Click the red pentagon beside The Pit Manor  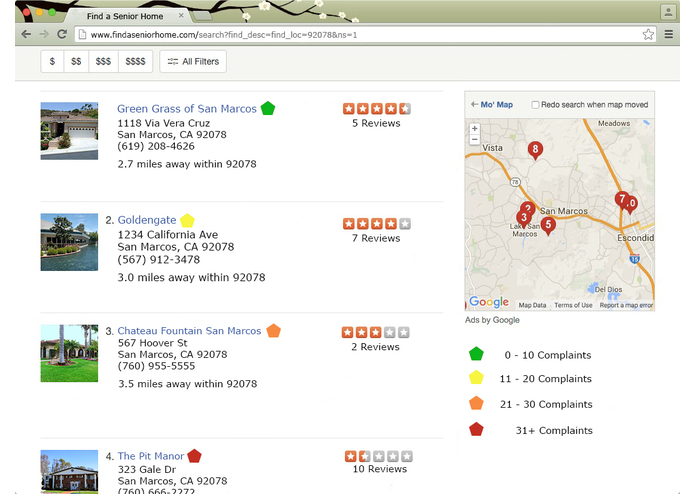(194, 455)
